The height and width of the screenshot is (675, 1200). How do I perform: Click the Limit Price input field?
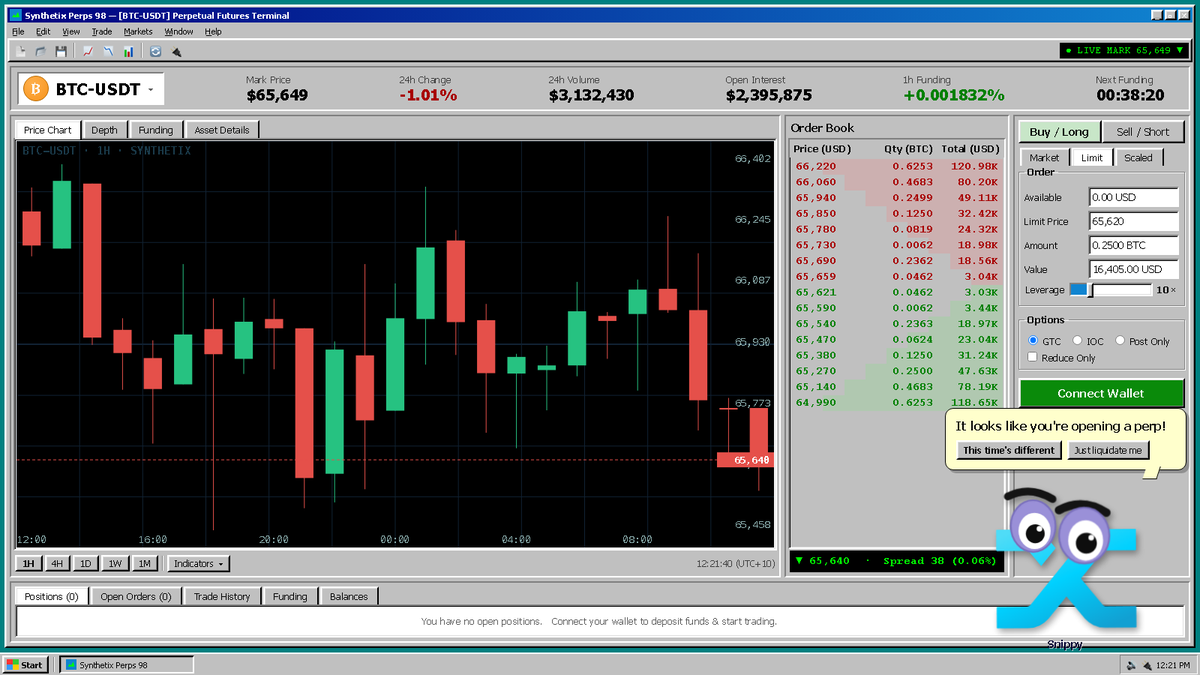coord(1134,221)
